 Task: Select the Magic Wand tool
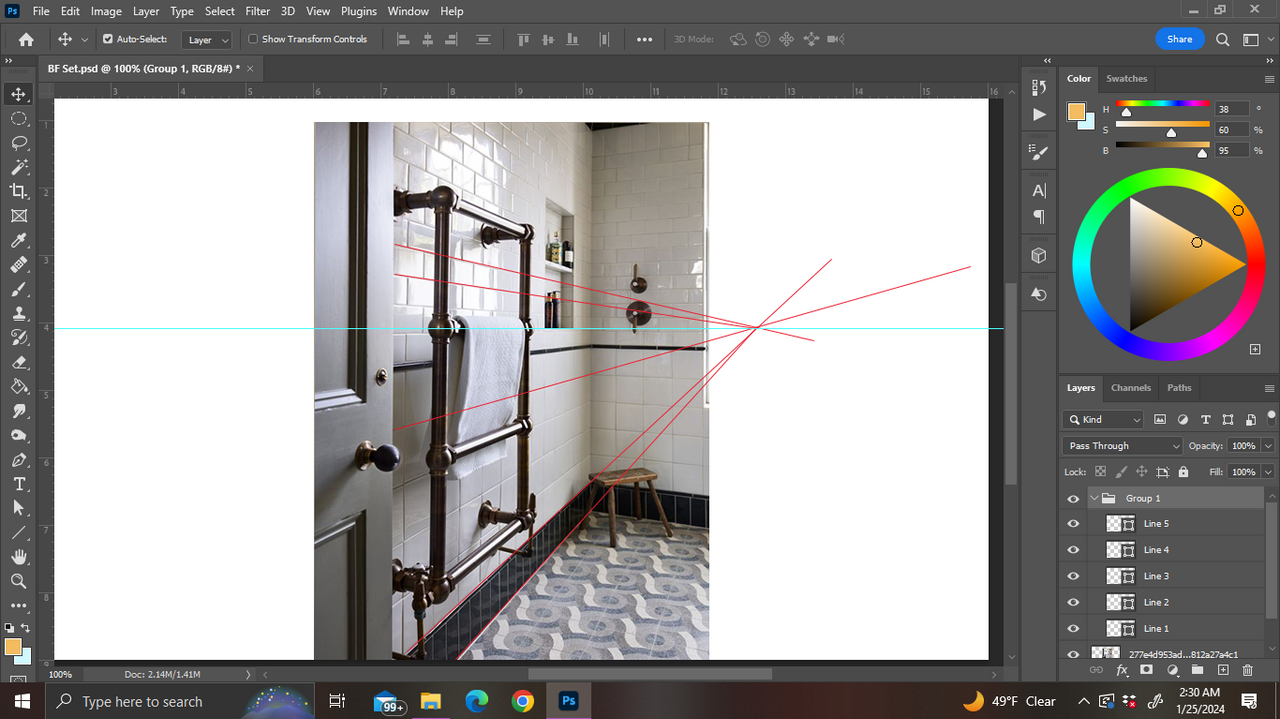pos(18,167)
